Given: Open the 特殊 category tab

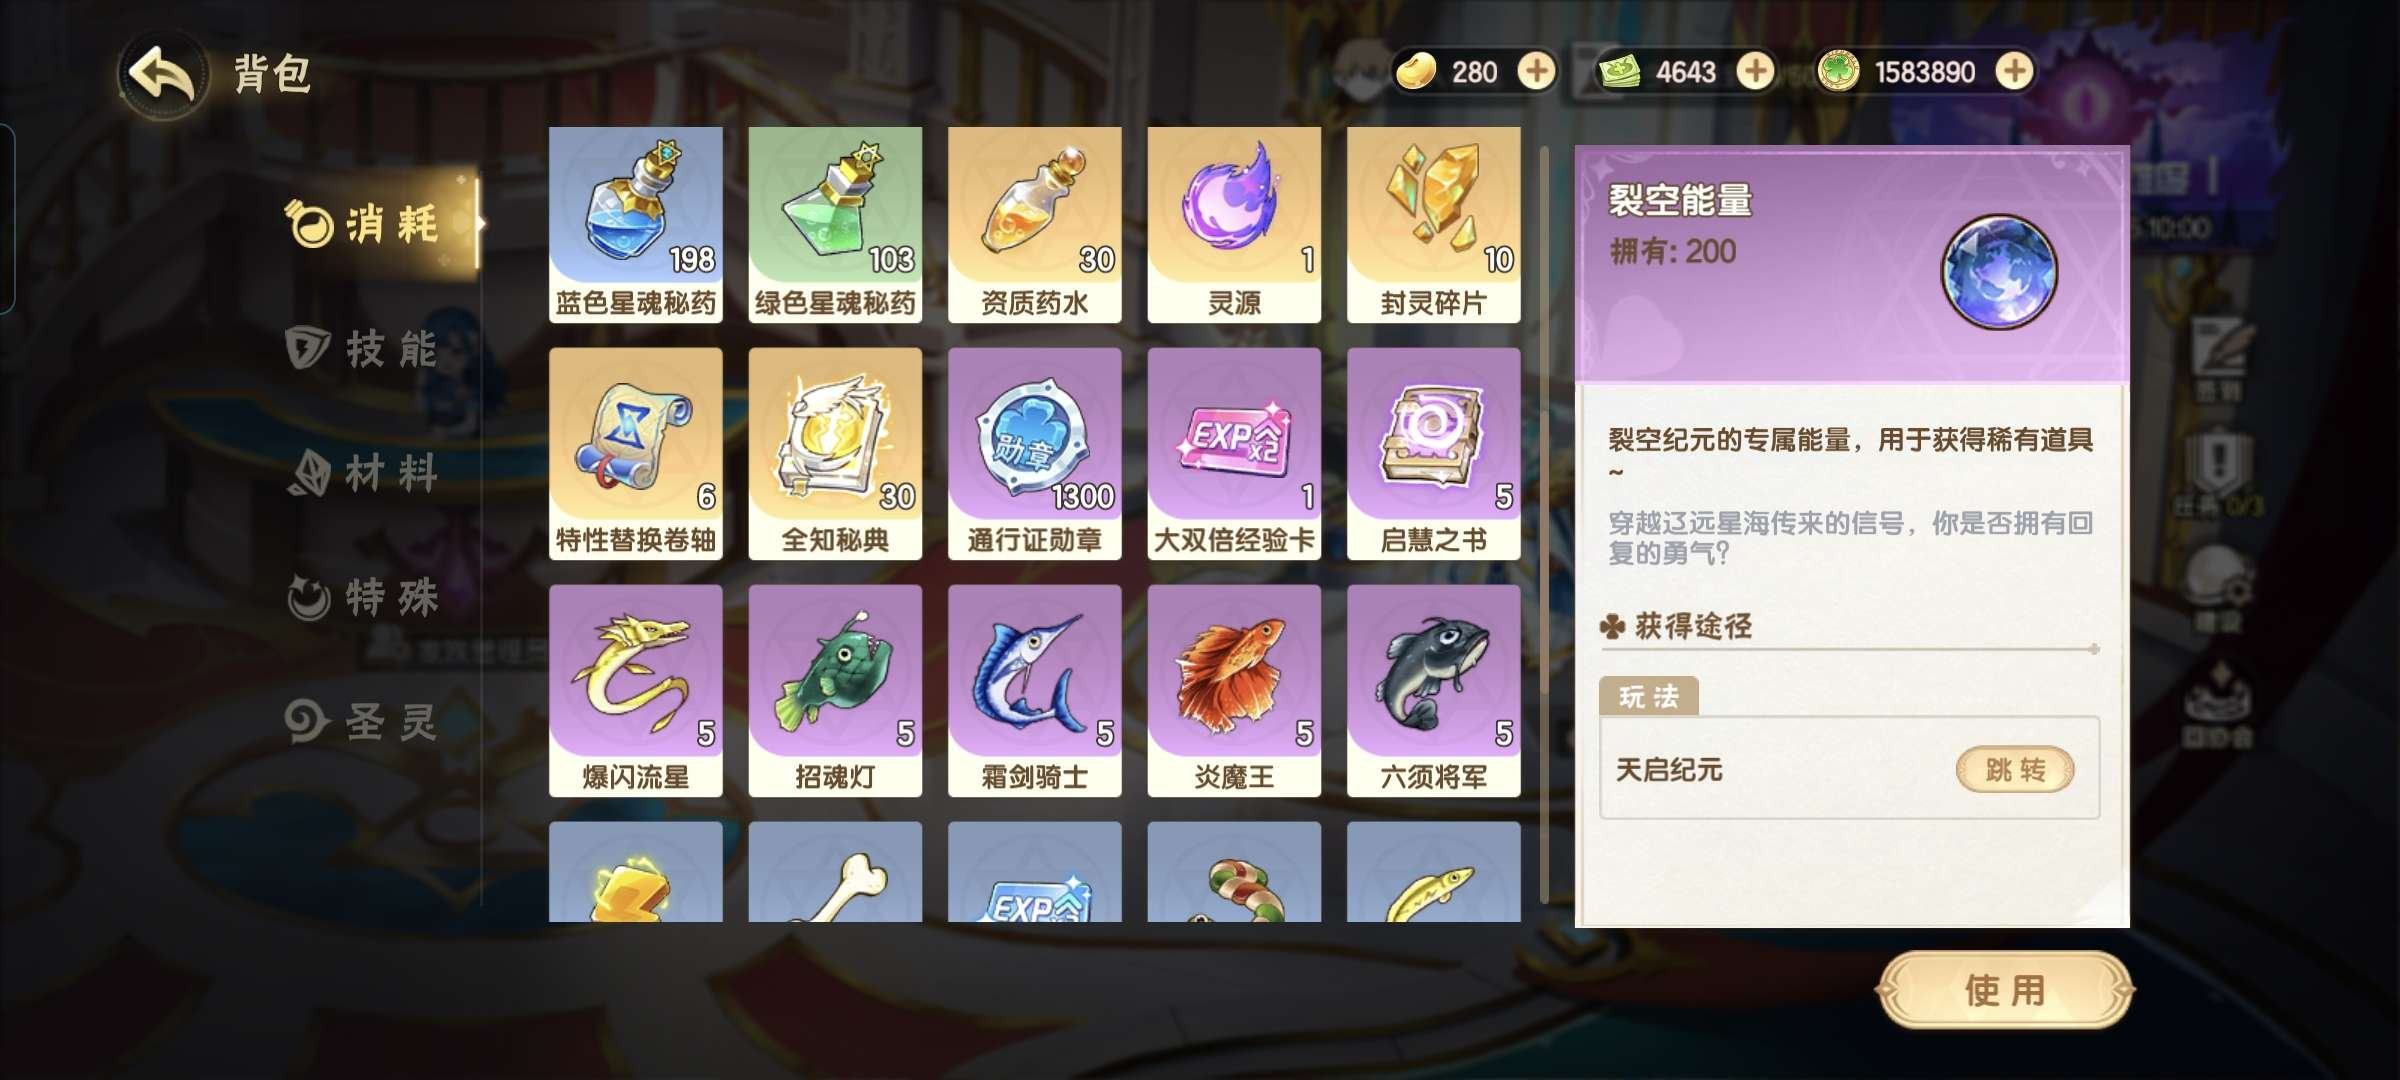Looking at the screenshot, I should (x=363, y=597).
